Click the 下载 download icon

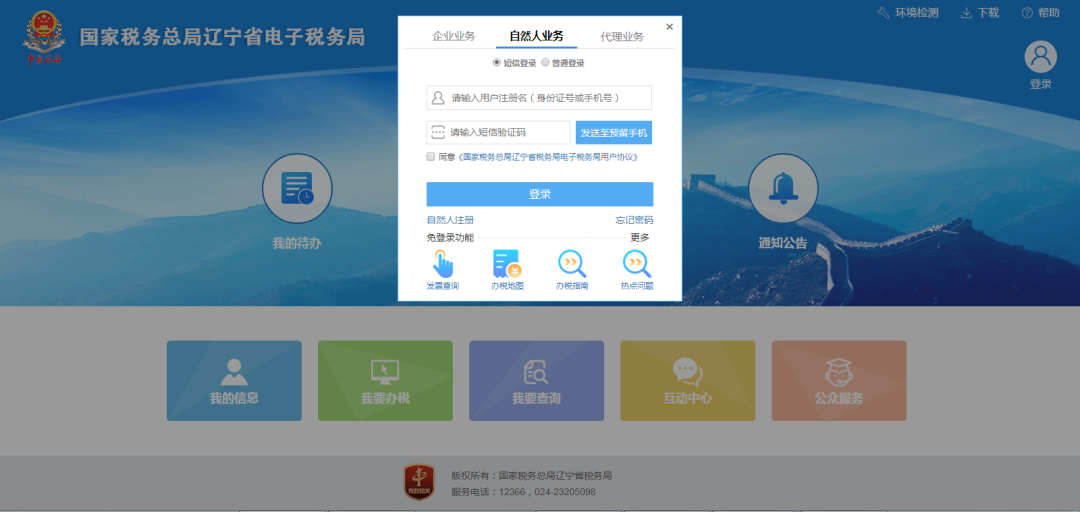[x=966, y=13]
